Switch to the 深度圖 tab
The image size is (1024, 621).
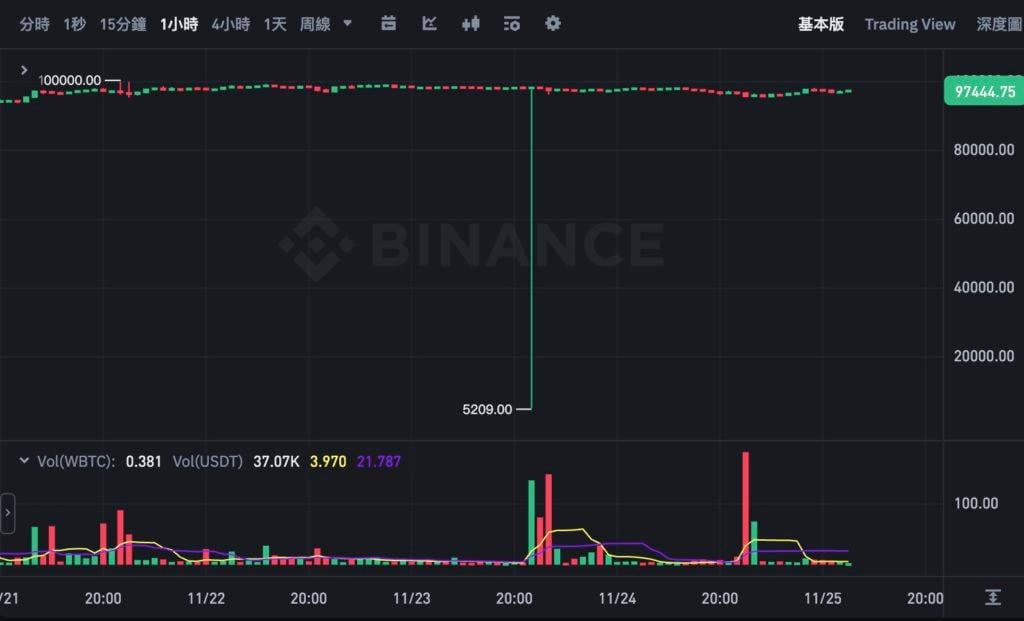(x=998, y=24)
